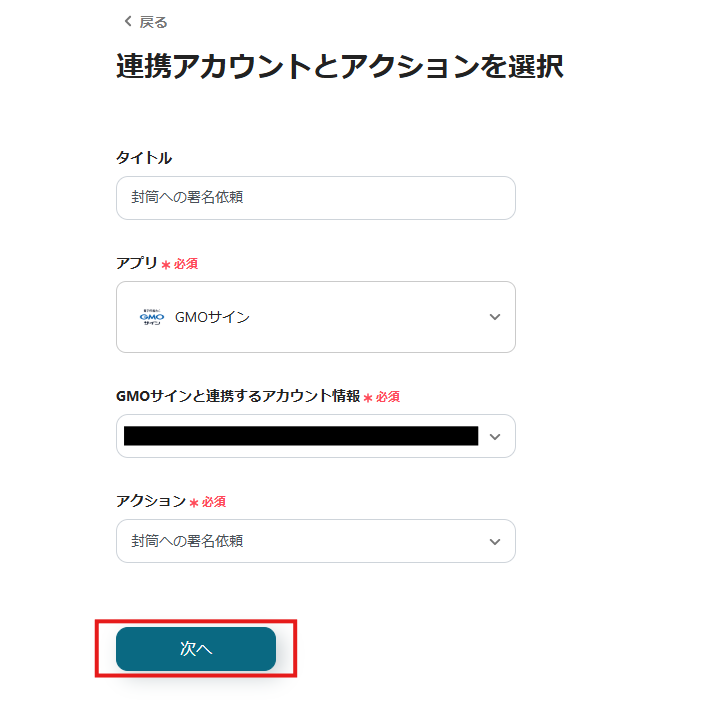Click the 封筒への署名依頼 text in title box

pyautogui.click(x=188, y=198)
